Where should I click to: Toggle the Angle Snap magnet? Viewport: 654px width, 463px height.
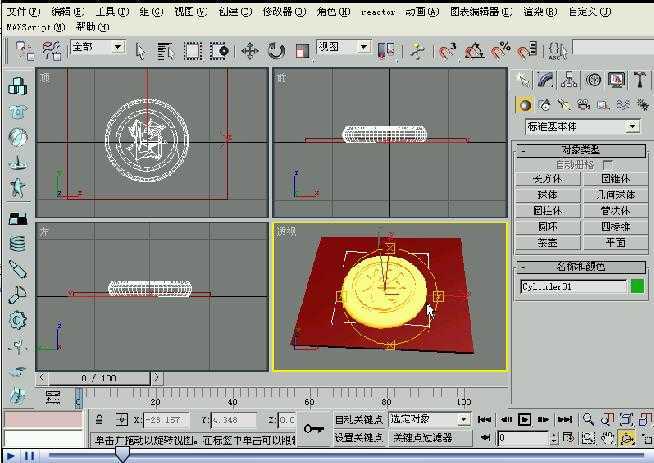(x=474, y=51)
